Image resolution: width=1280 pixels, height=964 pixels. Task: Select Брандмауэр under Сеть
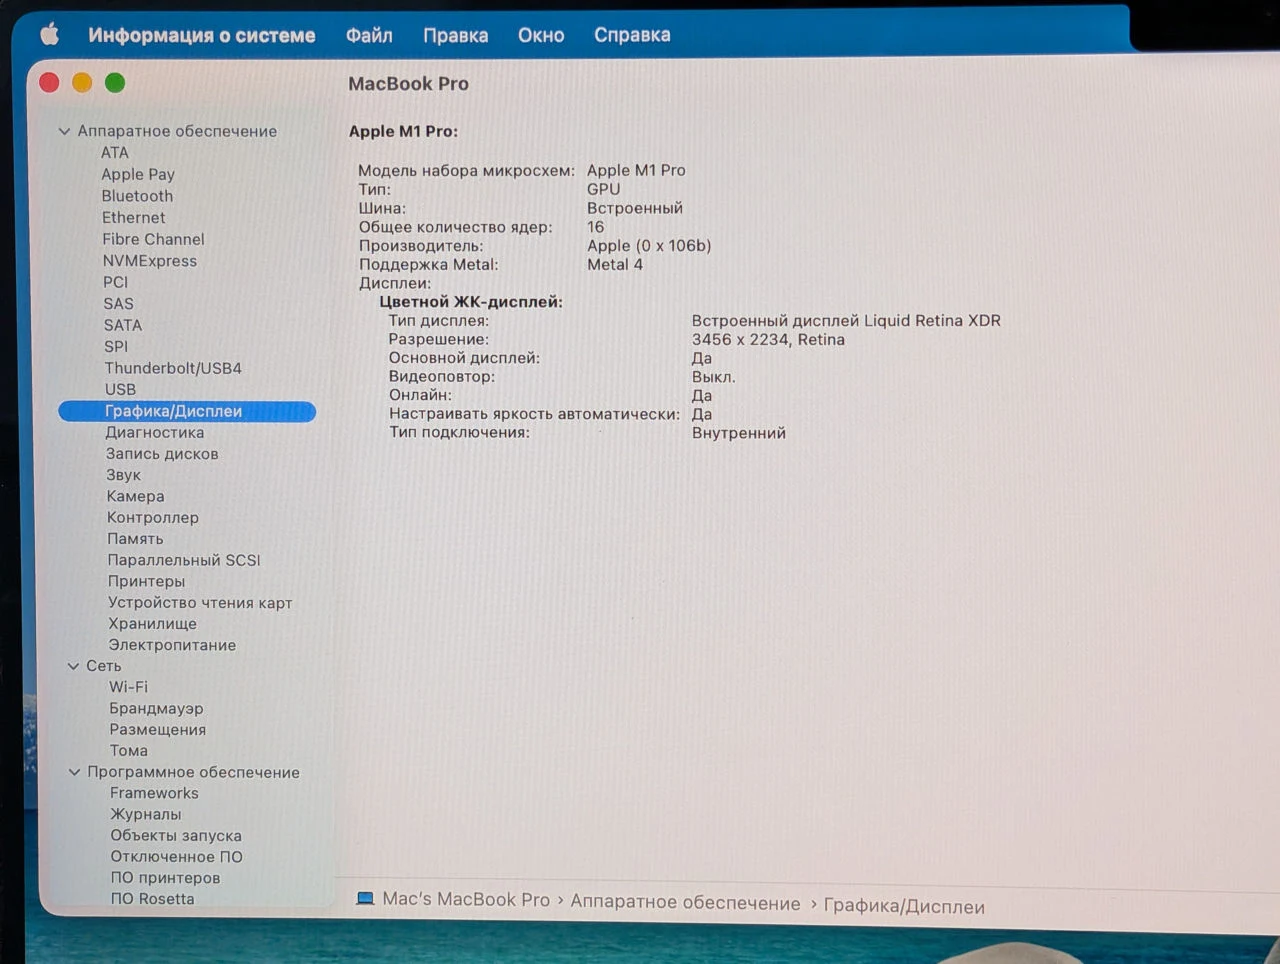pyautogui.click(x=156, y=708)
